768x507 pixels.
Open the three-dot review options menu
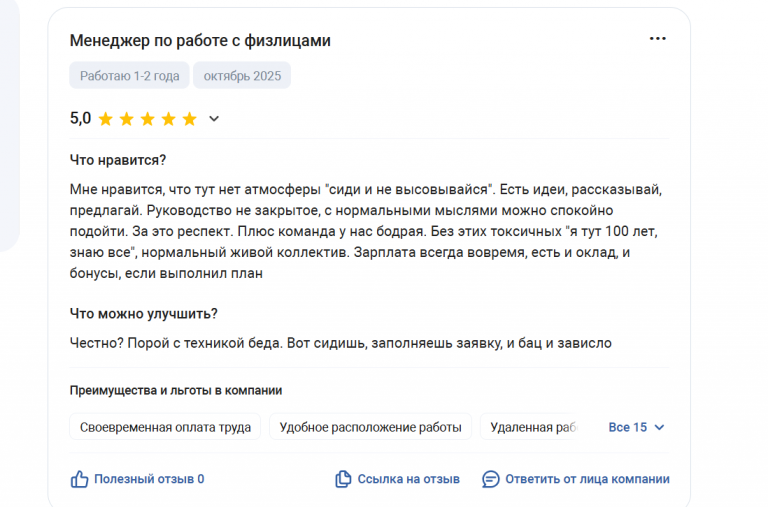657,39
